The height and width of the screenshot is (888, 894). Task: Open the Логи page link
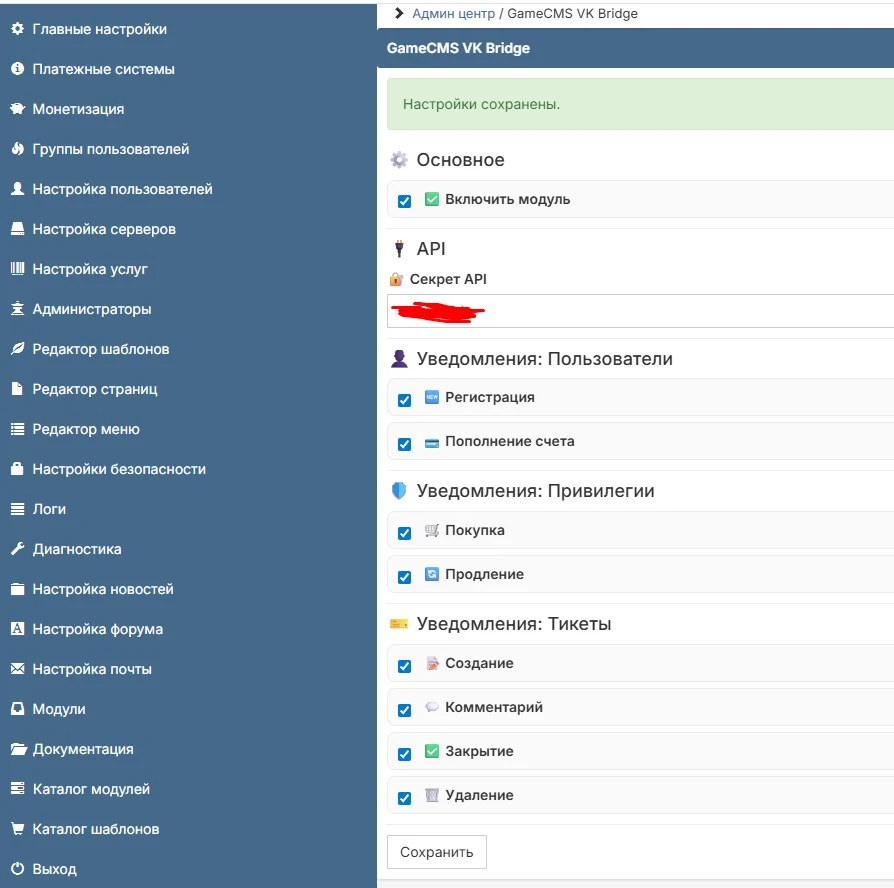pyautogui.click(x=49, y=509)
